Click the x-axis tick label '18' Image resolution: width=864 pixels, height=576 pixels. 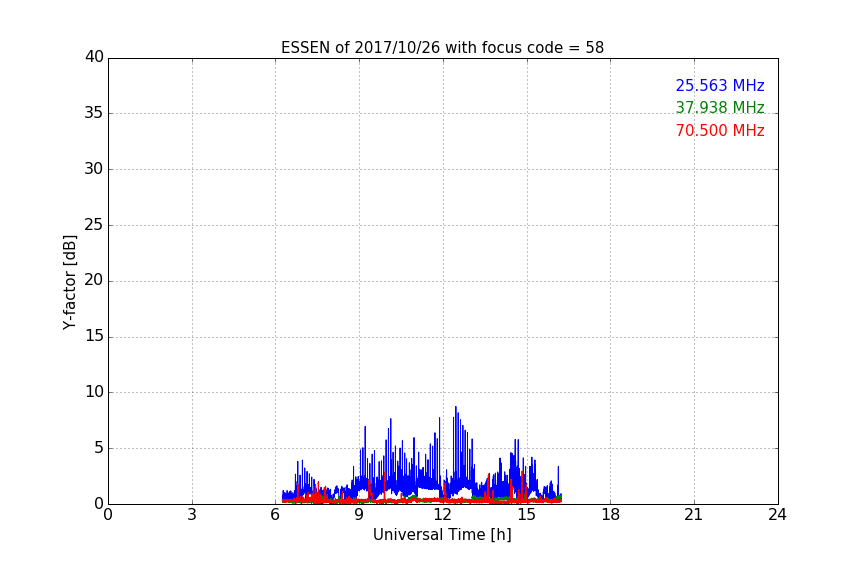(611, 515)
